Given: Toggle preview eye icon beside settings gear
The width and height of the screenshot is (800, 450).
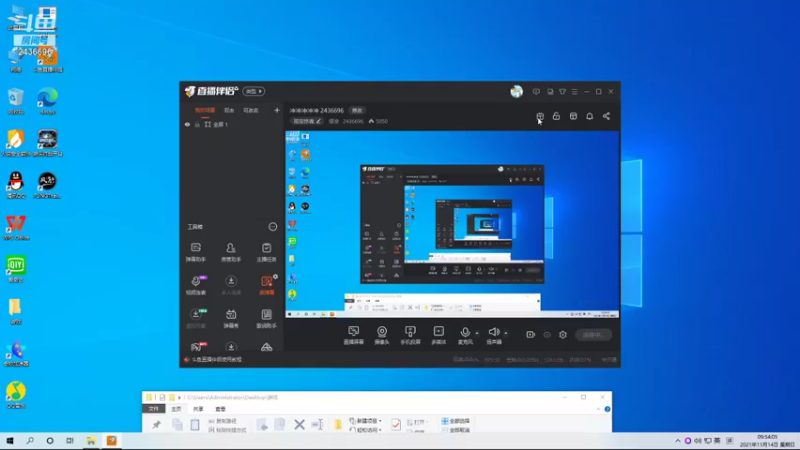Looking at the screenshot, I should 547,335.
